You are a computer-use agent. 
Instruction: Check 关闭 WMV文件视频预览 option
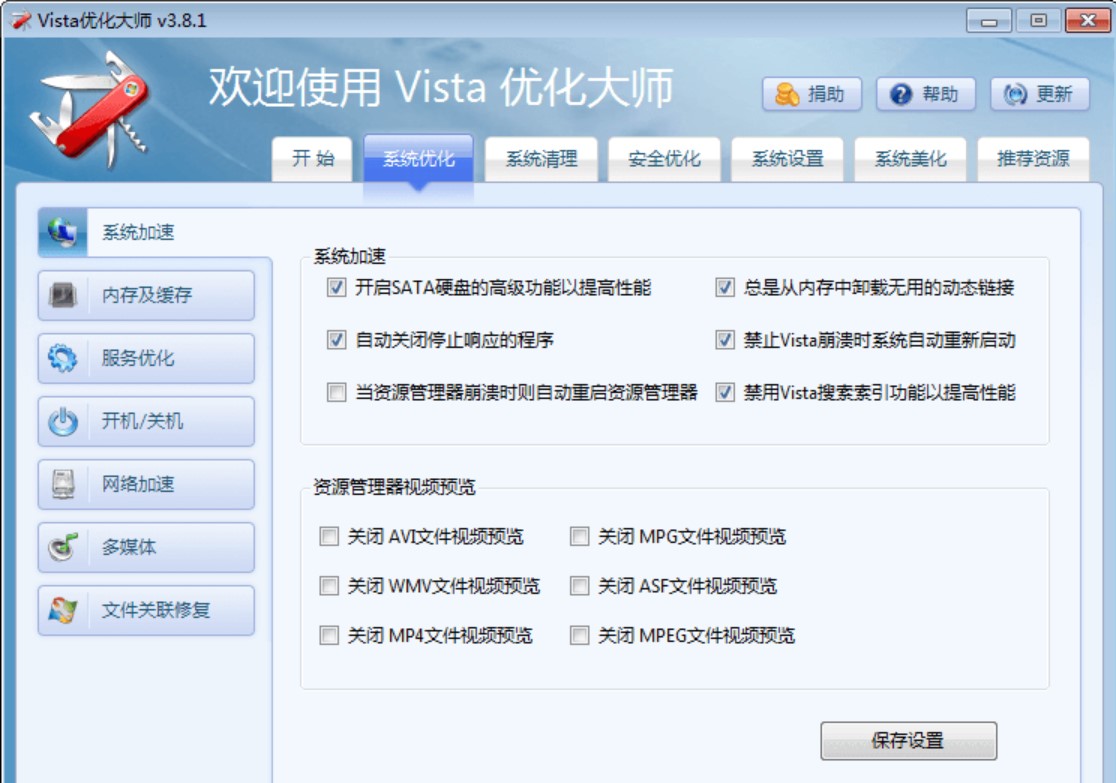pos(329,586)
